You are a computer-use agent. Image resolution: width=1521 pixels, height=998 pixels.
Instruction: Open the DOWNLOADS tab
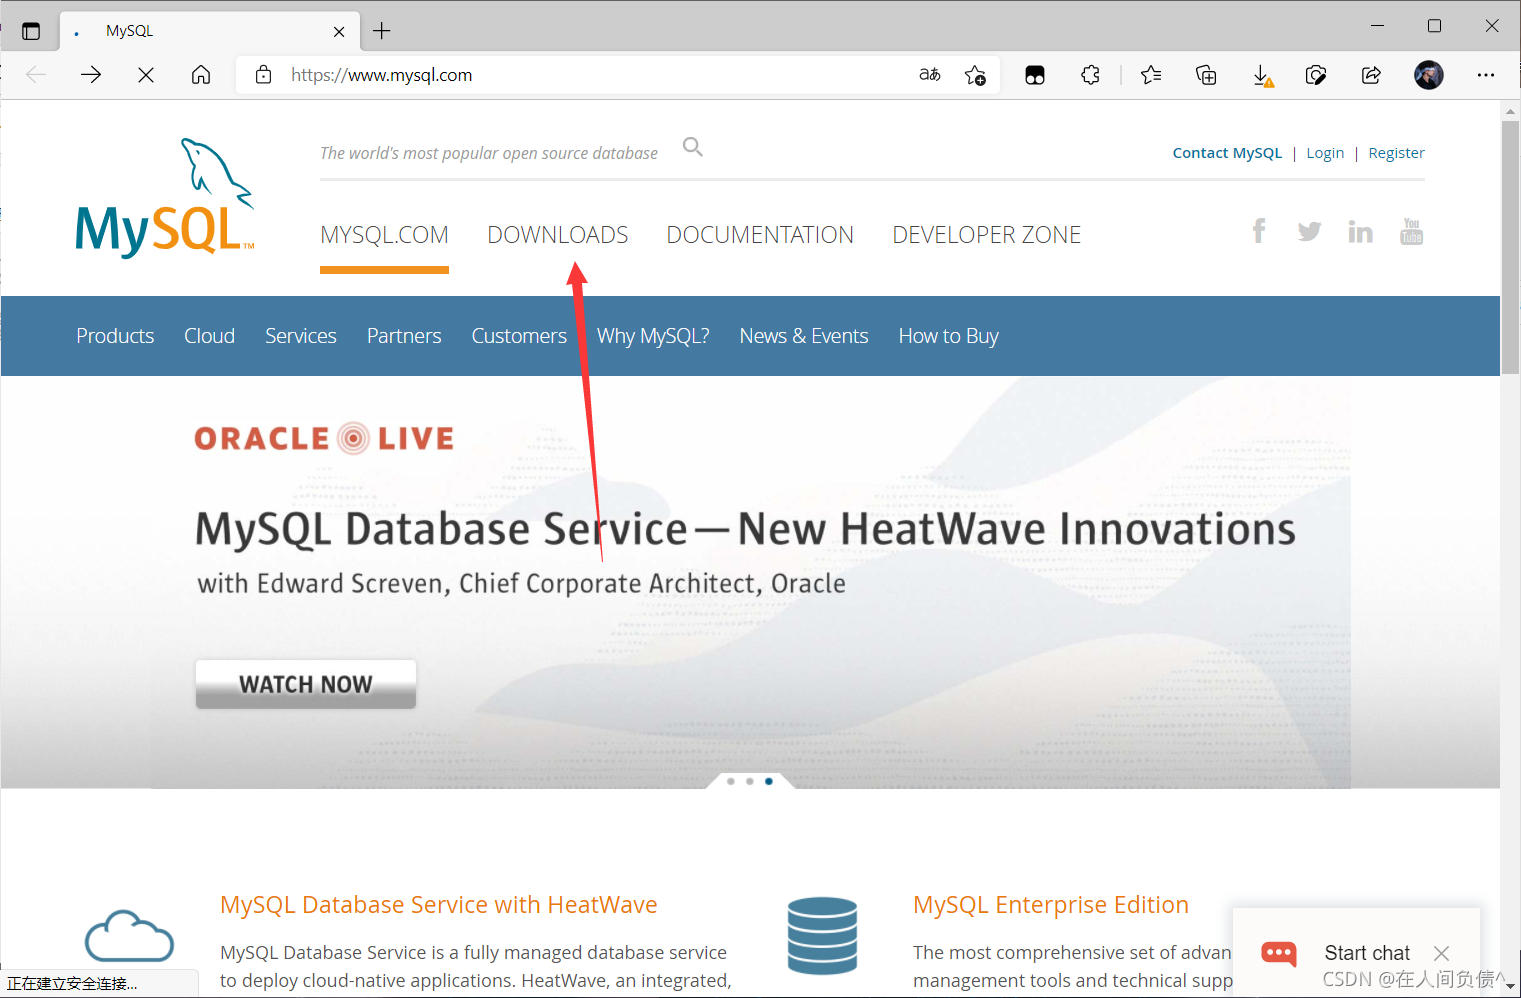pyautogui.click(x=557, y=235)
